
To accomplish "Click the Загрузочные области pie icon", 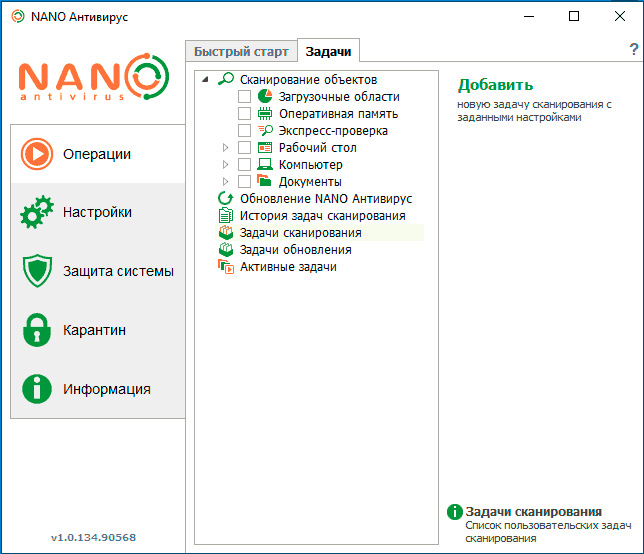I will click(265, 96).
